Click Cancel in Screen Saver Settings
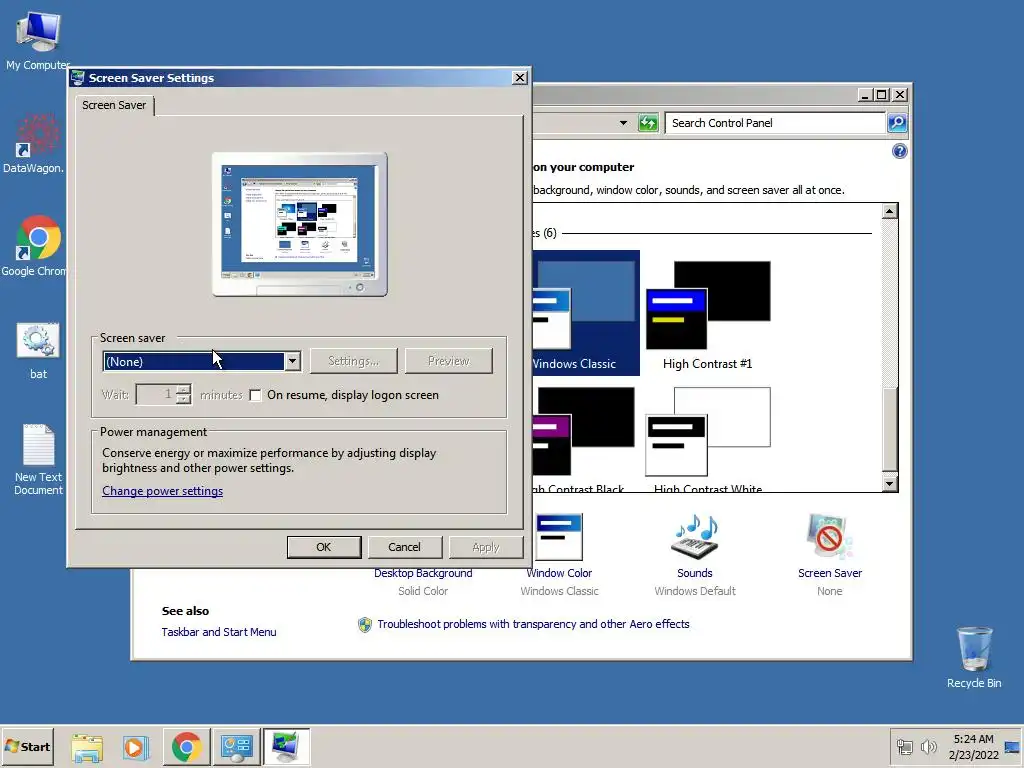 [405, 547]
